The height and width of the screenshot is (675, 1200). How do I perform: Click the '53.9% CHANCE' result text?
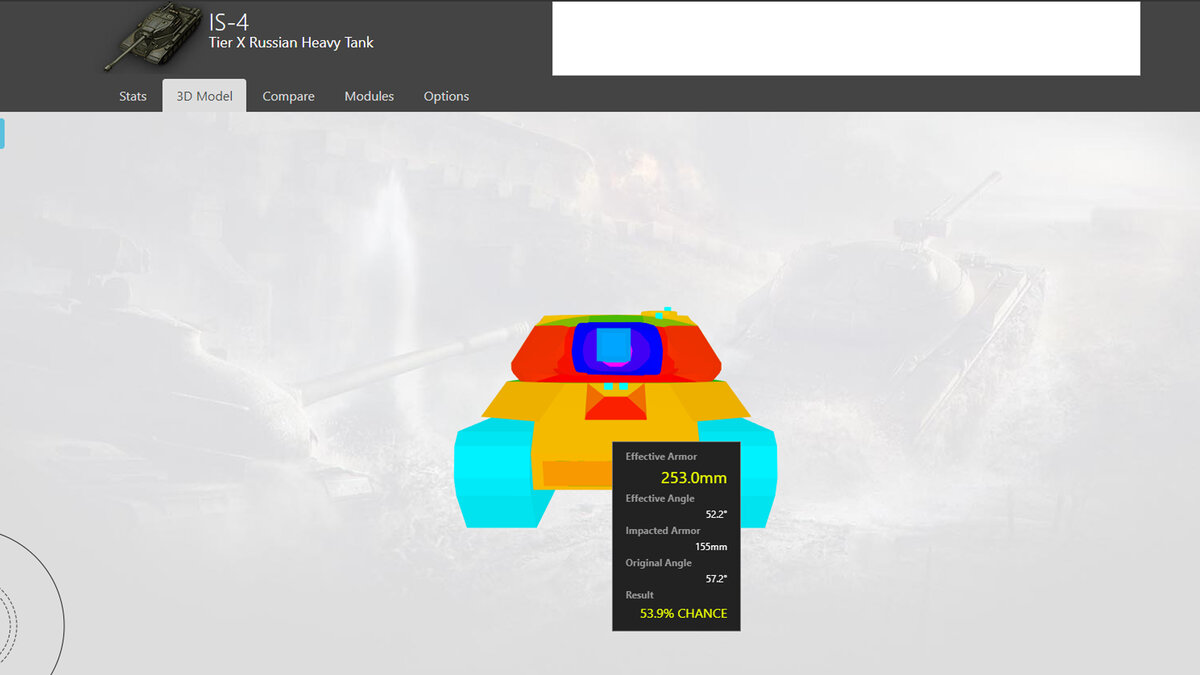pyautogui.click(x=683, y=613)
